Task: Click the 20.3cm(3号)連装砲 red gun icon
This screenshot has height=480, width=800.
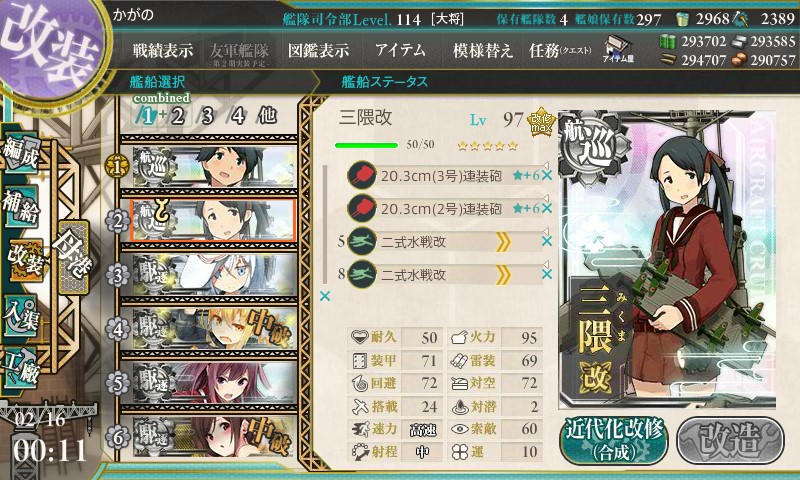Action: click(x=362, y=175)
